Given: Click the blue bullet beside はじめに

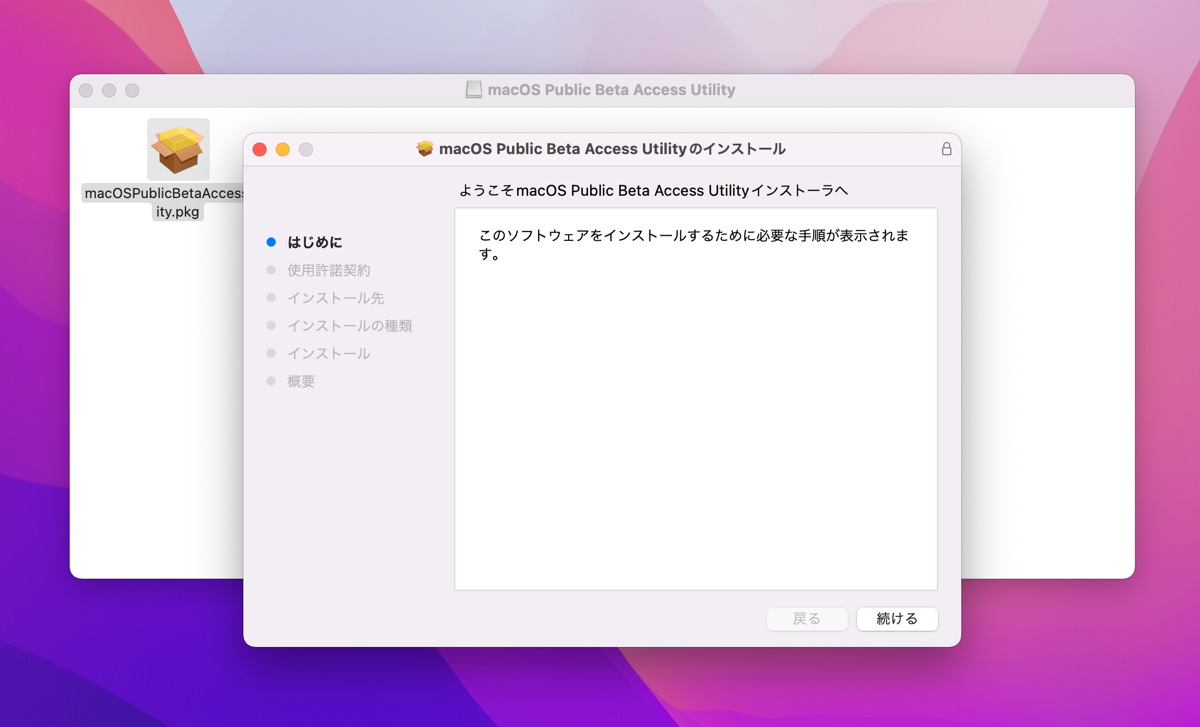Looking at the screenshot, I should tap(271, 242).
